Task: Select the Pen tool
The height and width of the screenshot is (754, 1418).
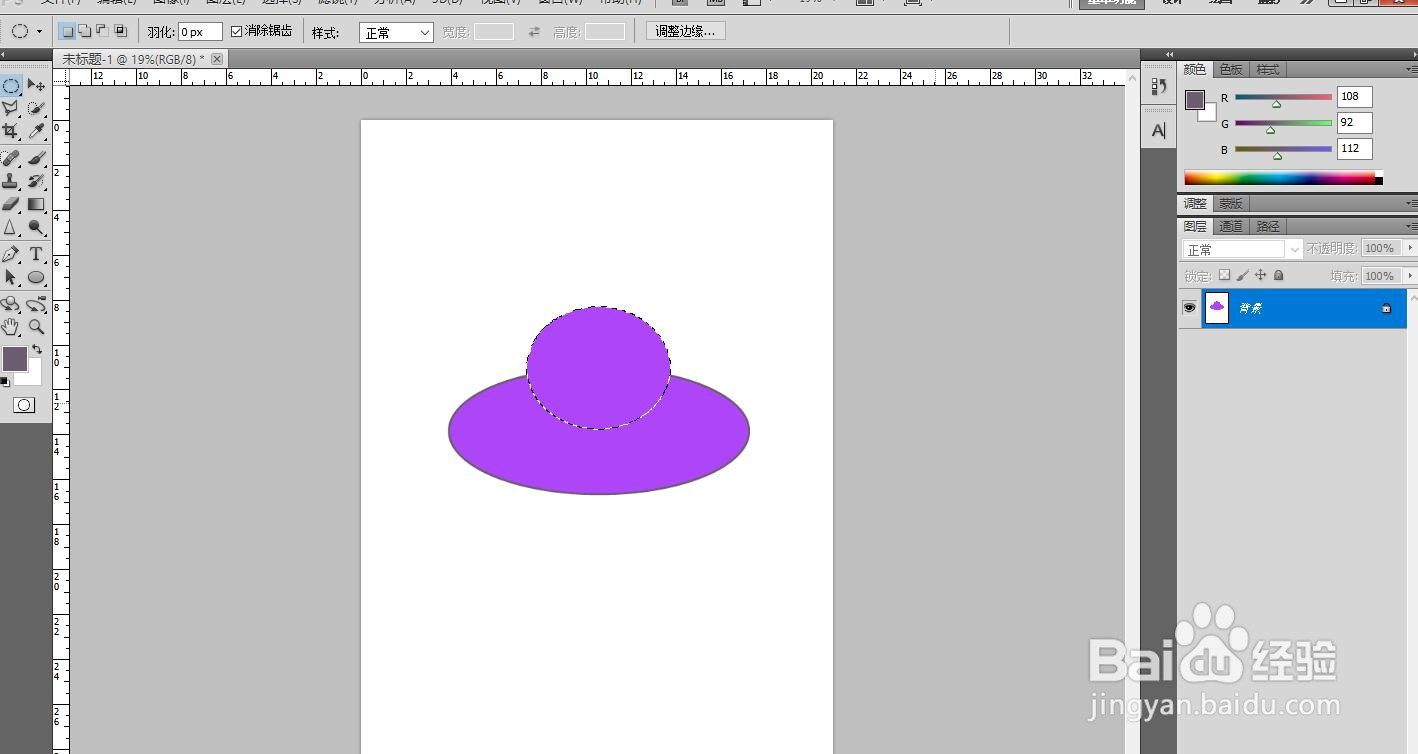Action: 11,254
